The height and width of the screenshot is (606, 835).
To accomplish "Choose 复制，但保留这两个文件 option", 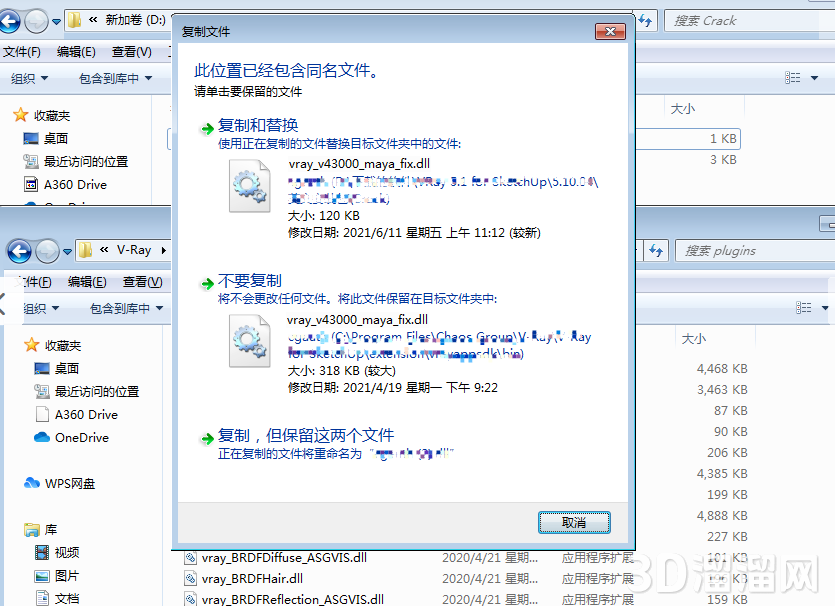I will [x=306, y=435].
